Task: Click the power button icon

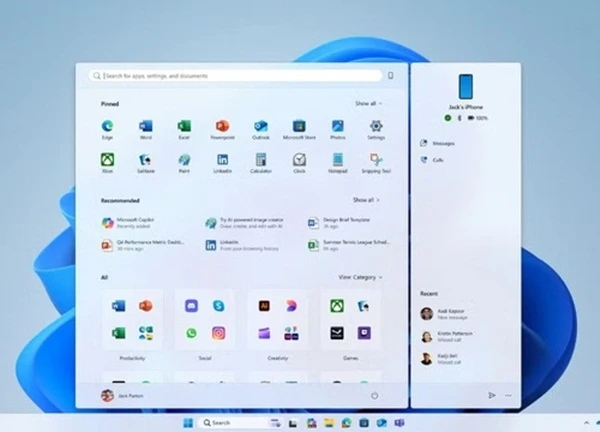Action: tap(375, 396)
